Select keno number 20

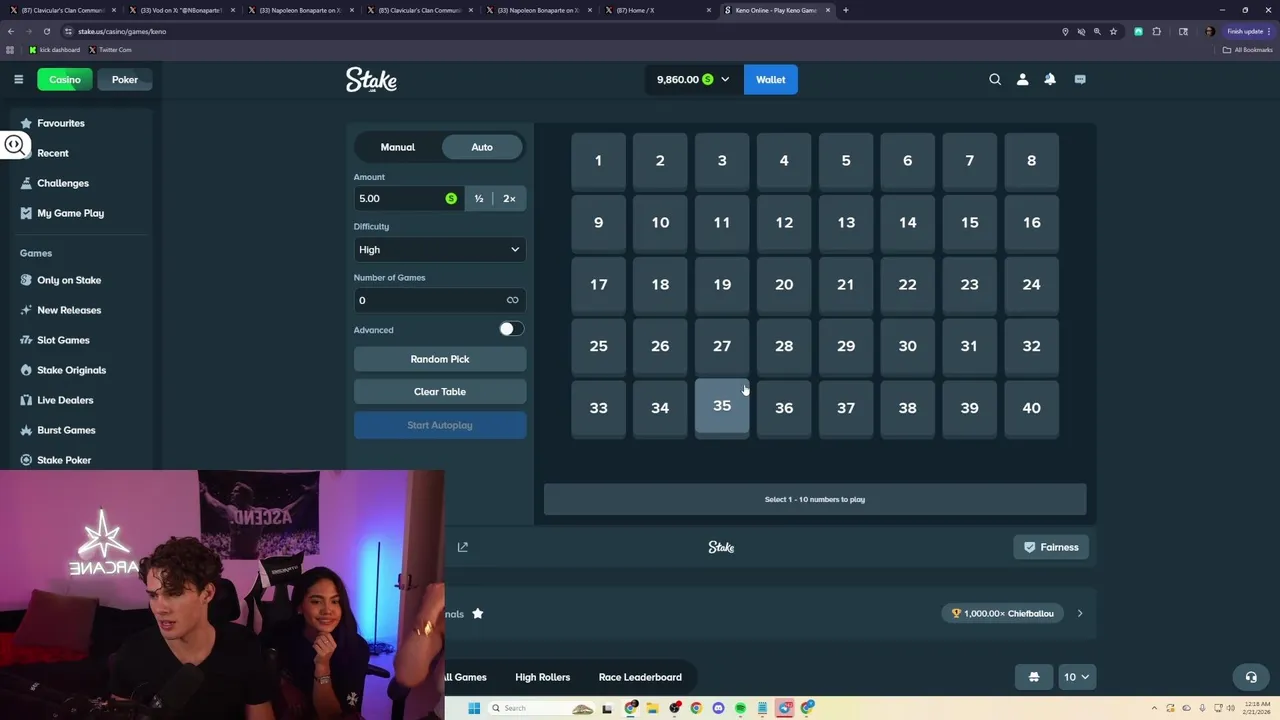click(784, 285)
